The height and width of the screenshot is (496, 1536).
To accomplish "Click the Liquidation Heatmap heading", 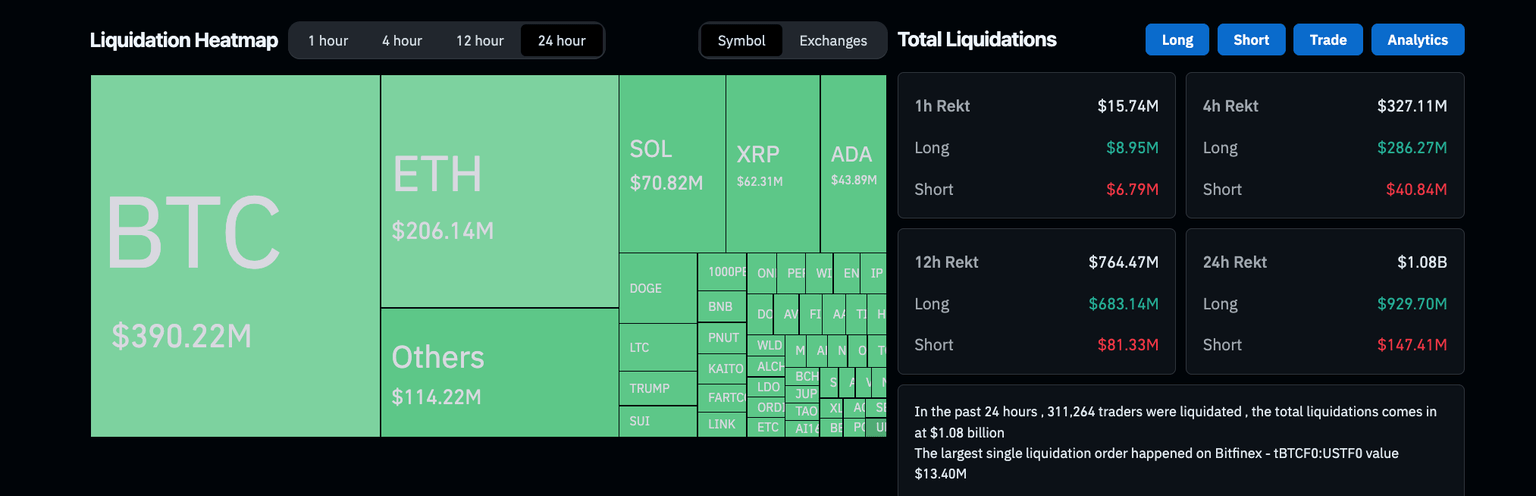I will 184,41.
